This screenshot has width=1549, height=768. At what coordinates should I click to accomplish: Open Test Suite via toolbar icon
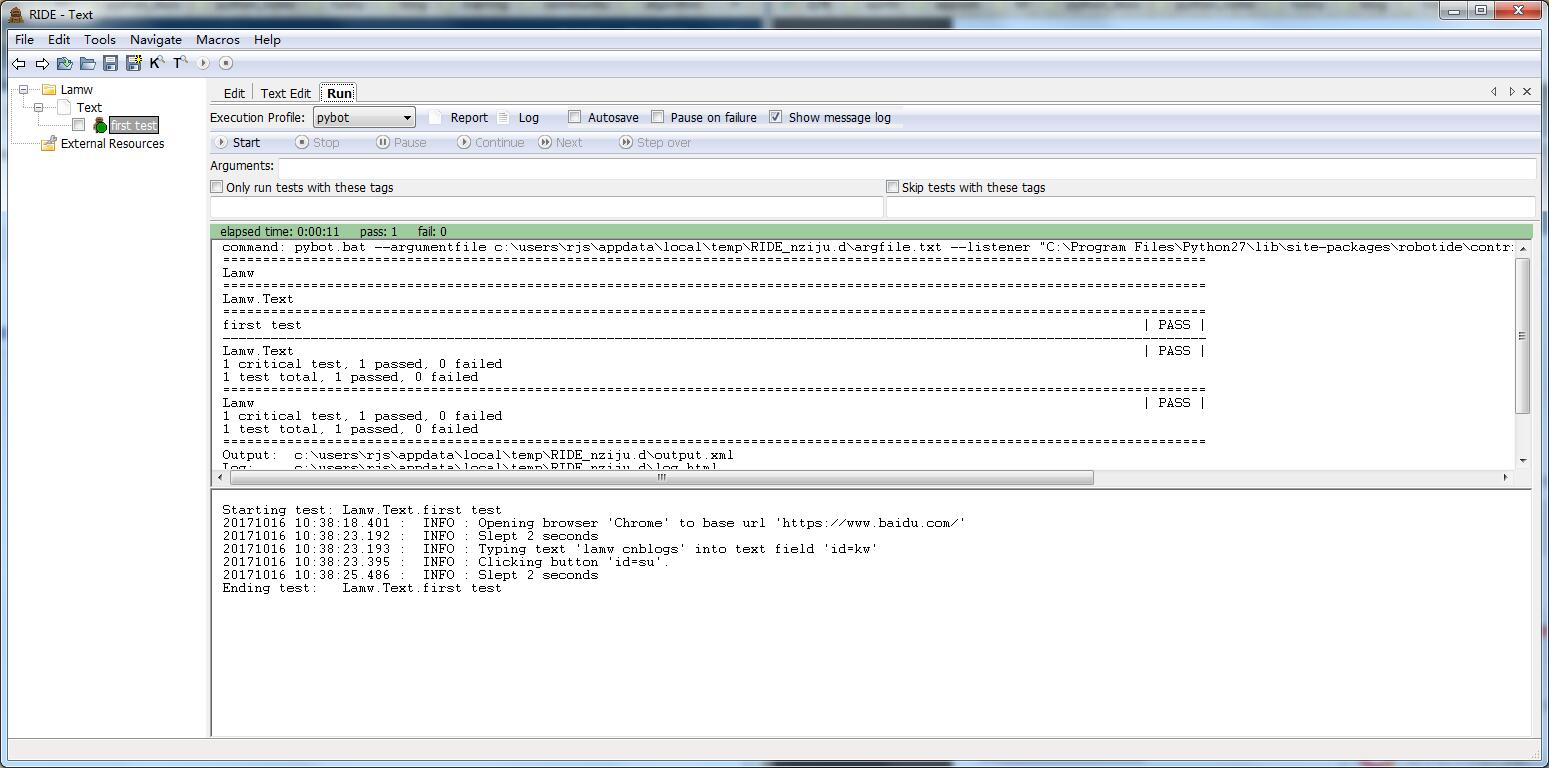tap(65, 63)
